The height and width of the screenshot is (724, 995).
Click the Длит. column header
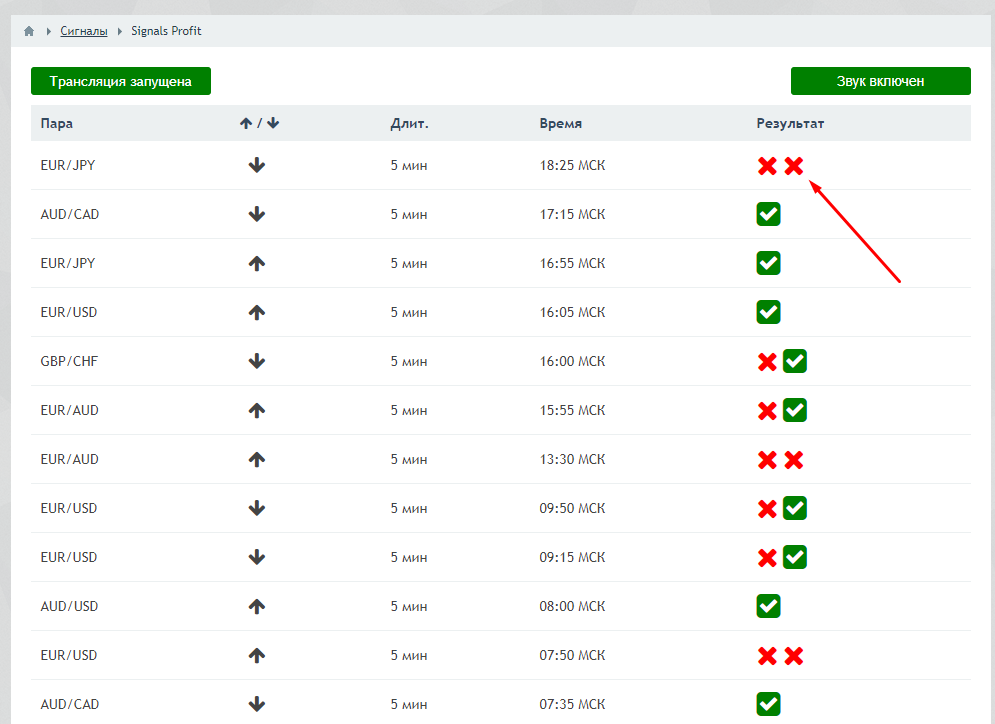tap(409, 124)
